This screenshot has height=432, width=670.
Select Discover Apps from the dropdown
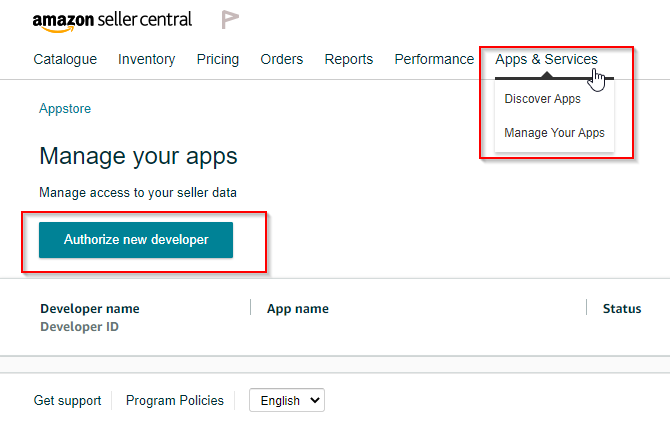click(542, 99)
